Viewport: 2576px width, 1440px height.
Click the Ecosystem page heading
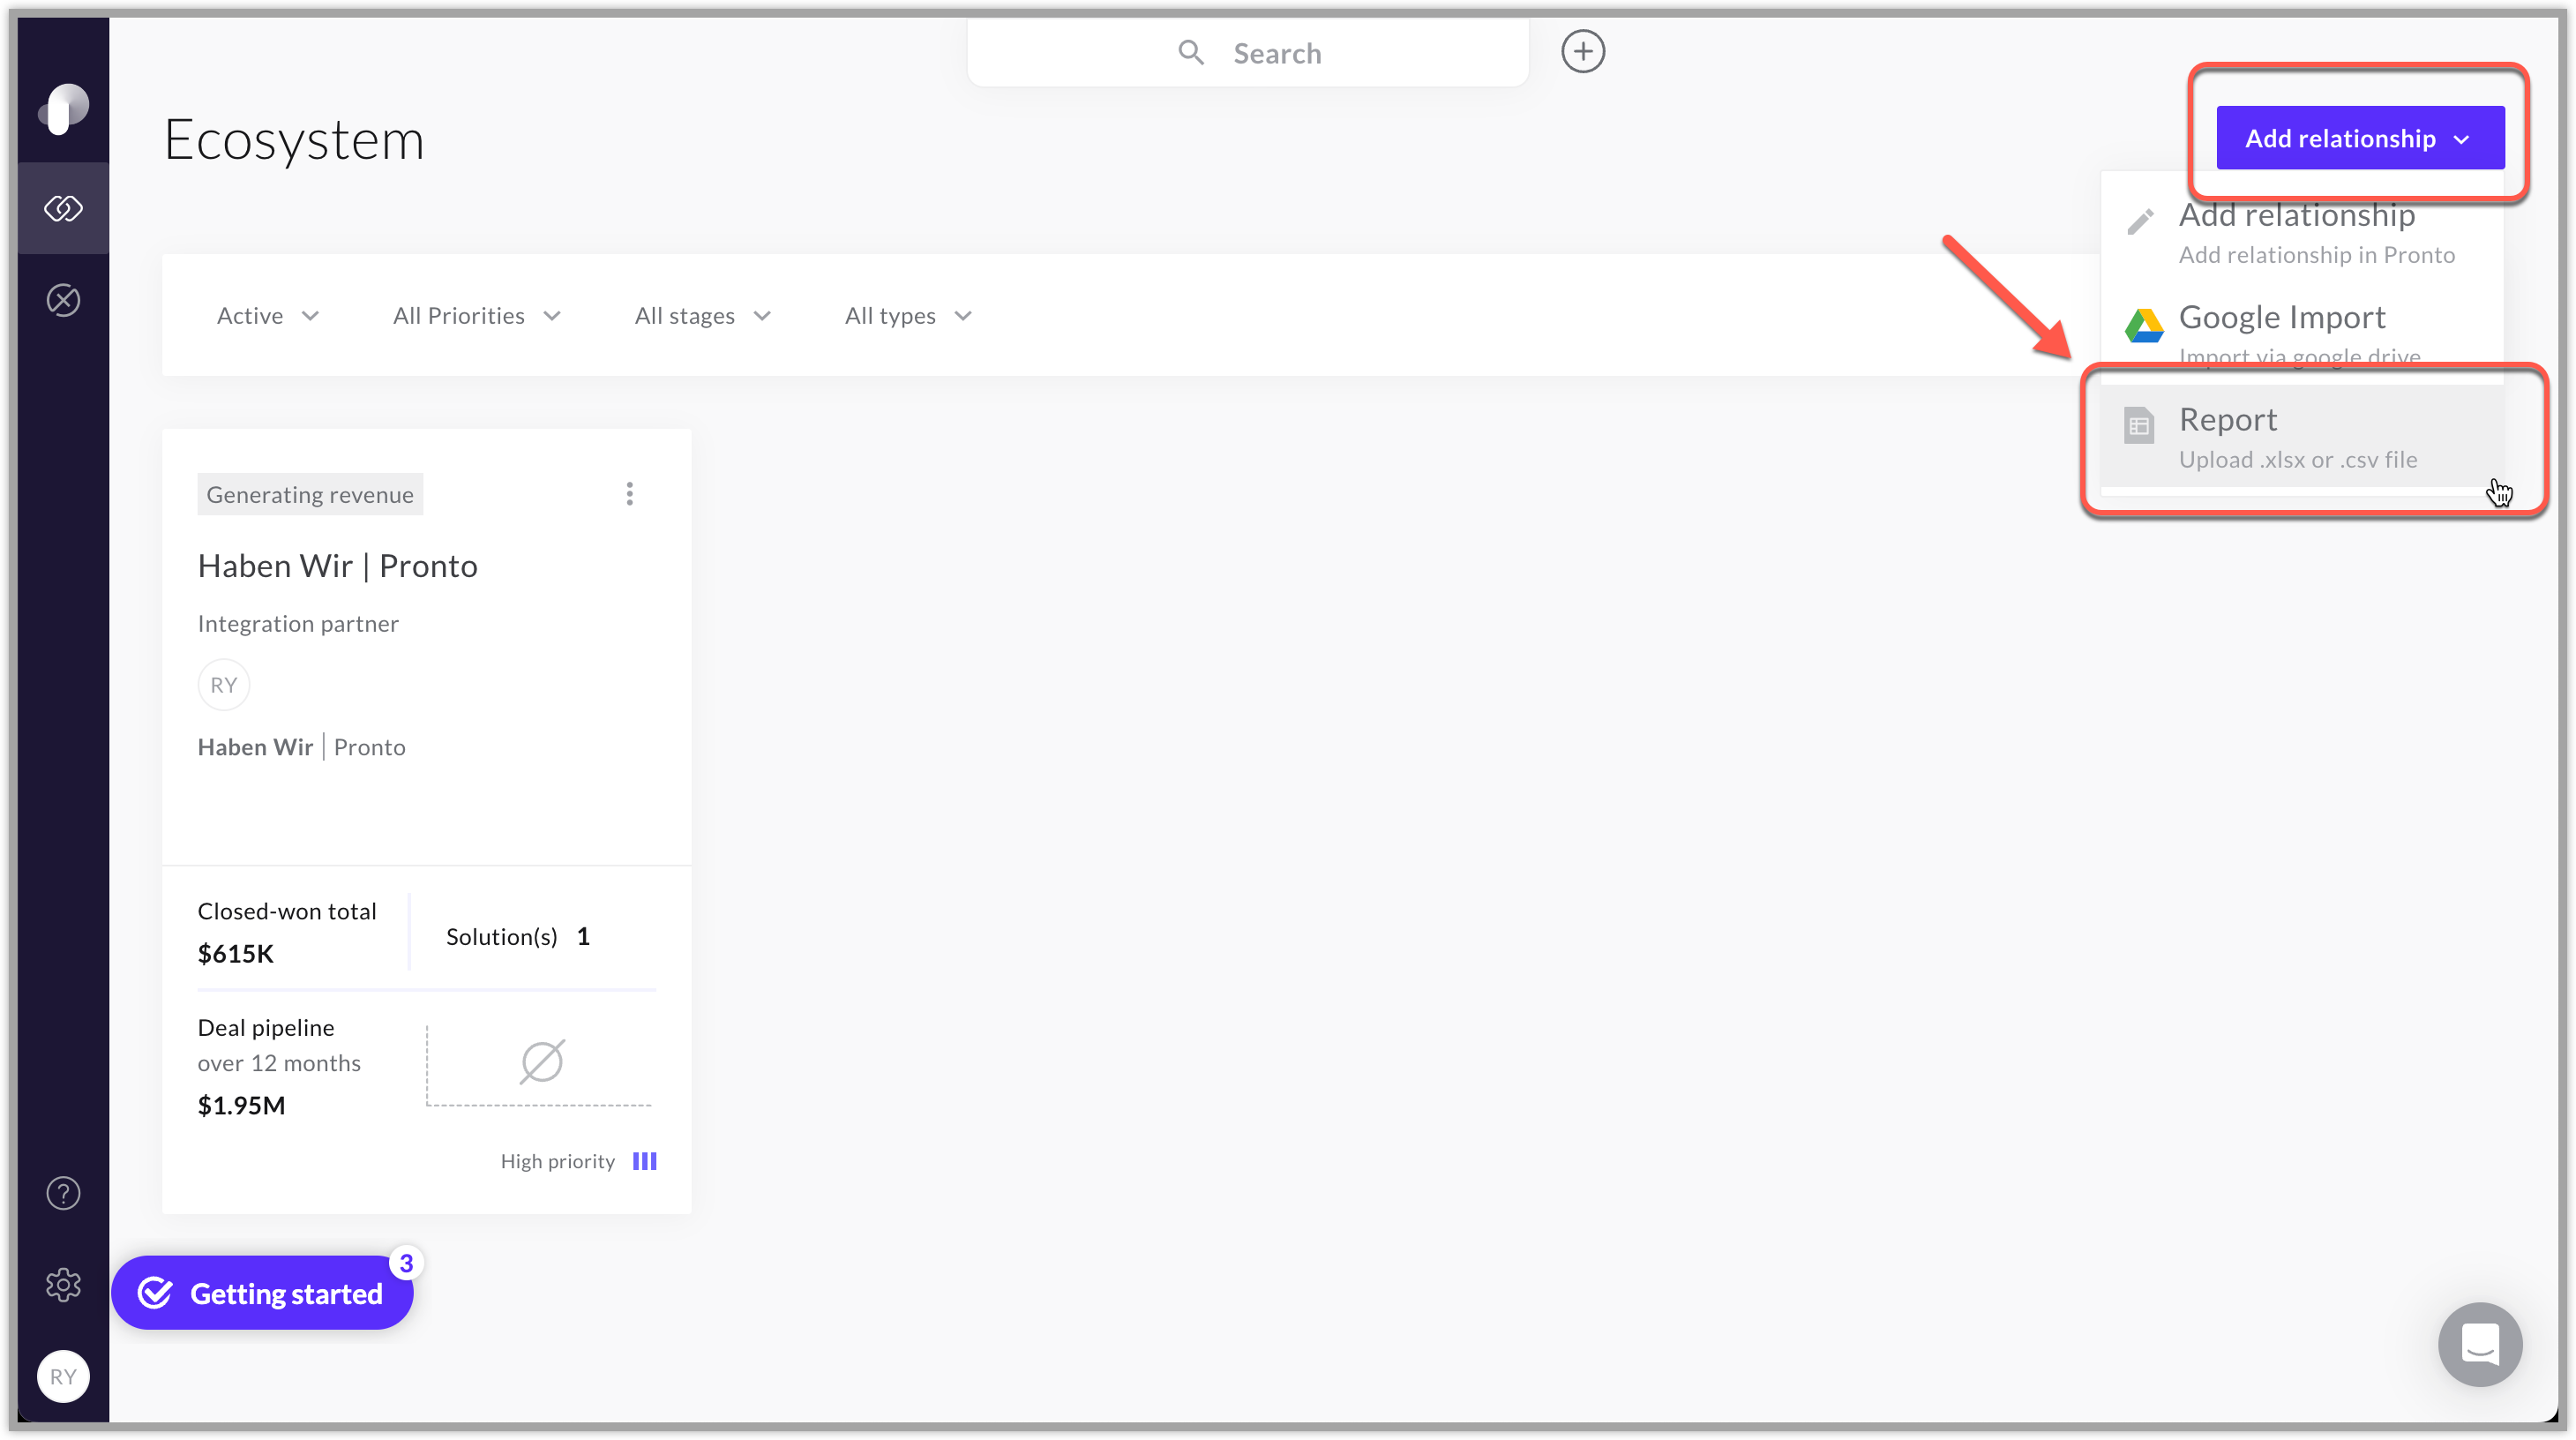[x=294, y=139]
